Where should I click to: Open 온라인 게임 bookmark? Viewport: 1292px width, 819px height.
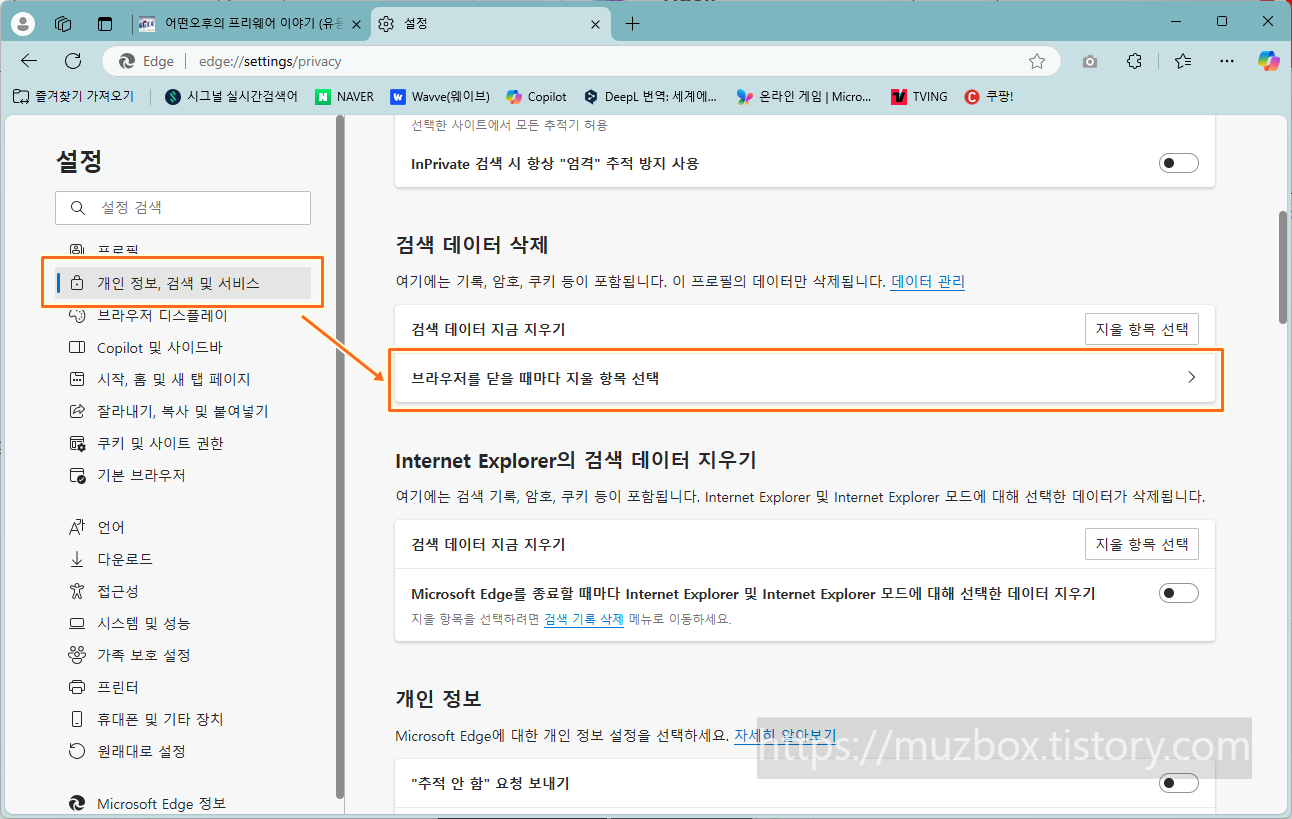[804, 97]
